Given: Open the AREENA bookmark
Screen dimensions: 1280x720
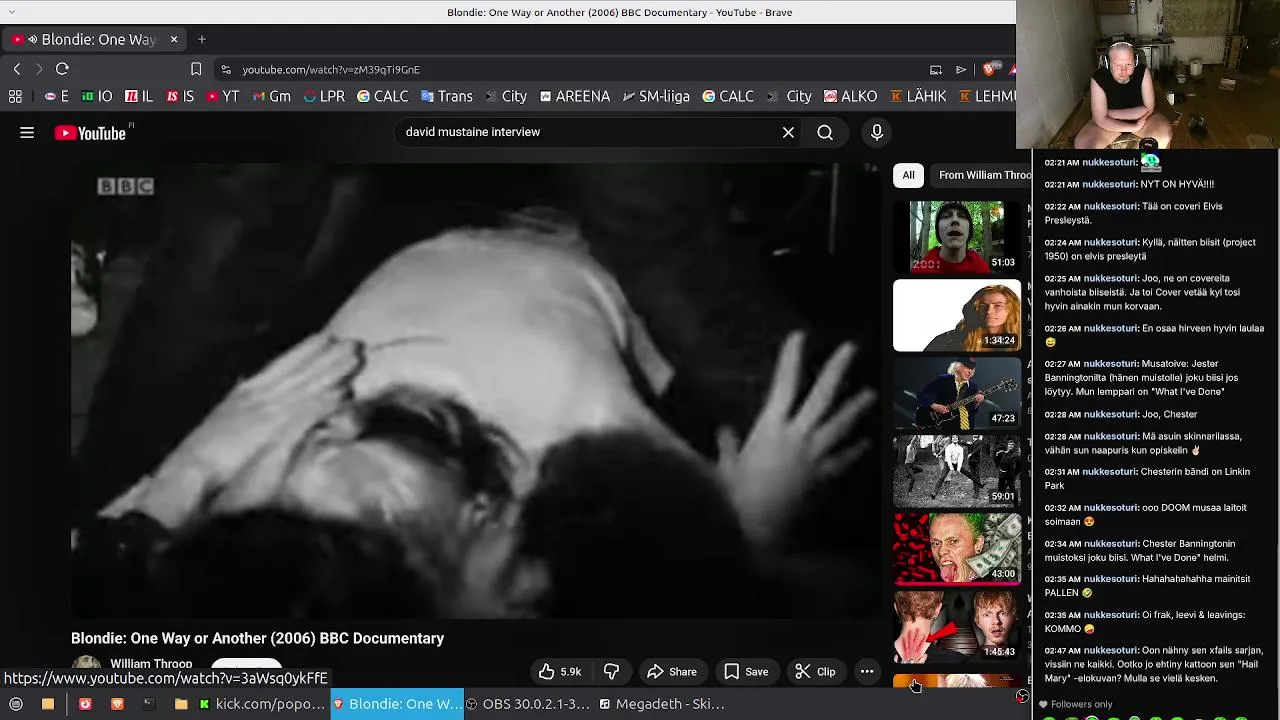Looking at the screenshot, I should click(575, 96).
